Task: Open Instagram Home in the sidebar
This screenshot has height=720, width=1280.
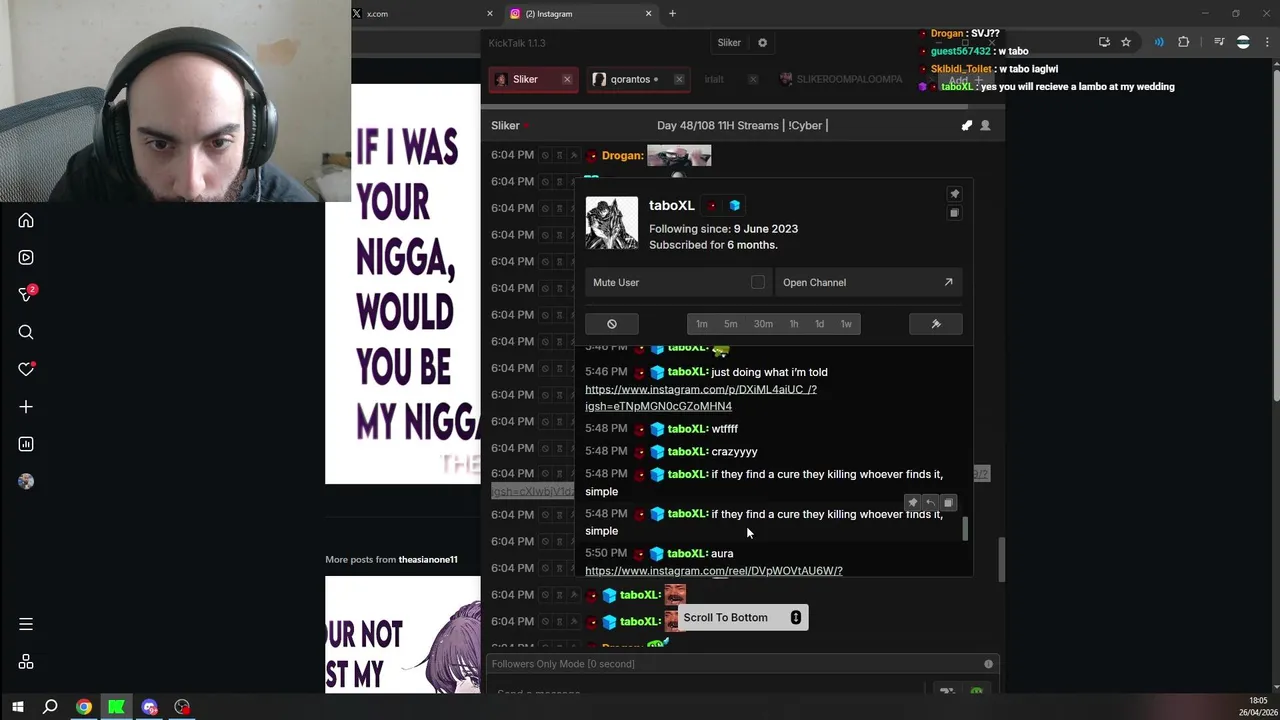Action: point(26,220)
